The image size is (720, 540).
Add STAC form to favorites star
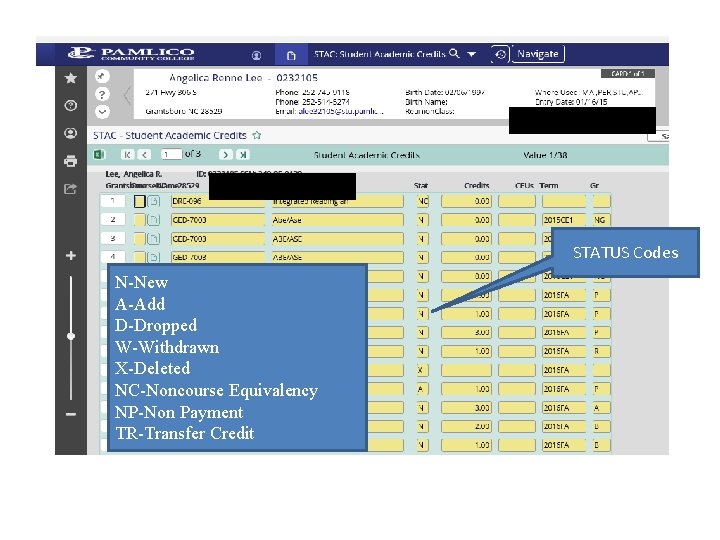coord(257,135)
